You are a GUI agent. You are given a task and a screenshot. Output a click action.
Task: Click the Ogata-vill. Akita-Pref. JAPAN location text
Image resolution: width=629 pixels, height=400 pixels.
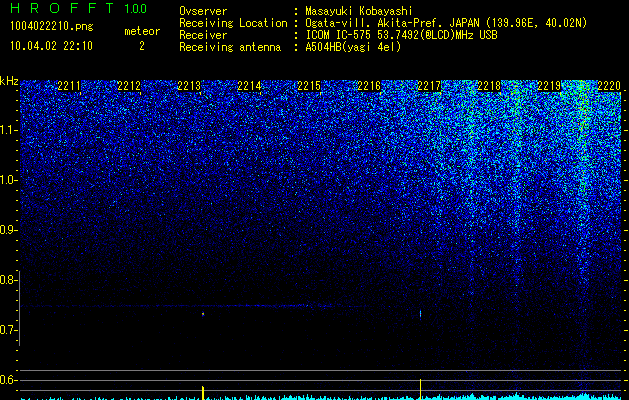coord(446,23)
